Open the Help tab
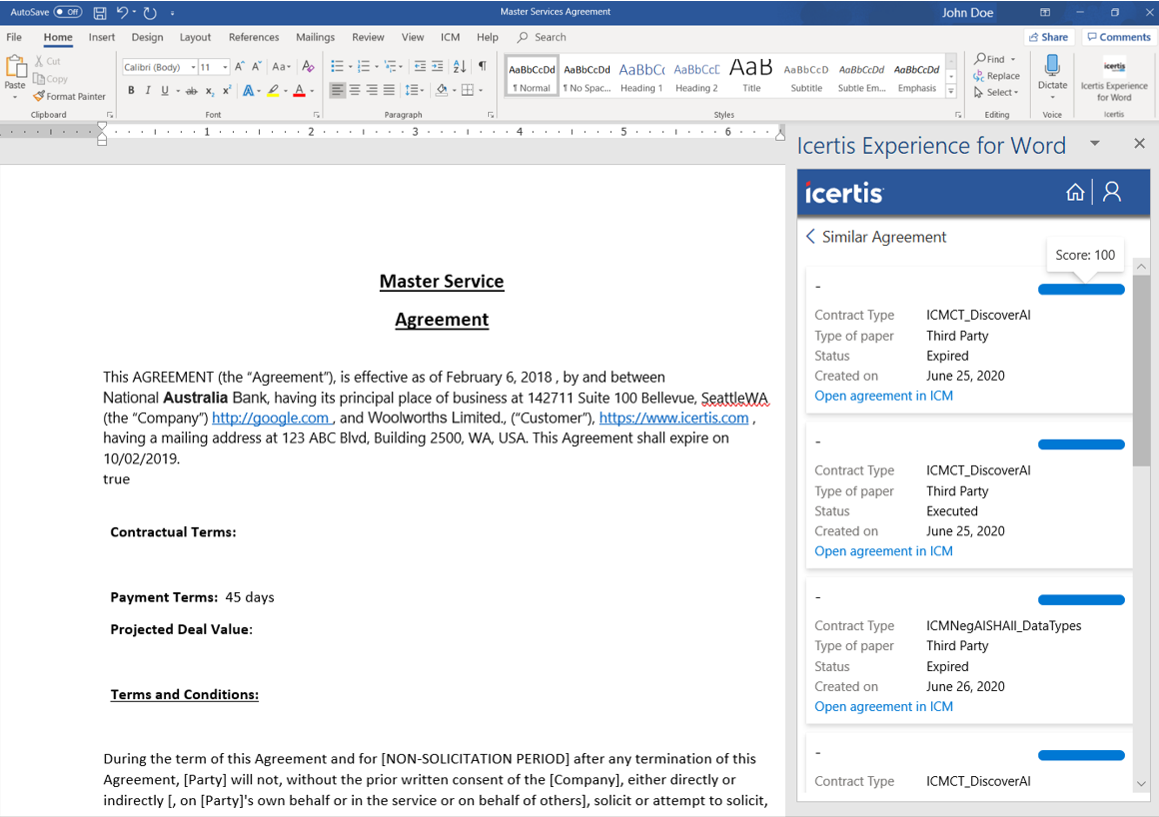This screenshot has width=1159, height=817. click(487, 37)
